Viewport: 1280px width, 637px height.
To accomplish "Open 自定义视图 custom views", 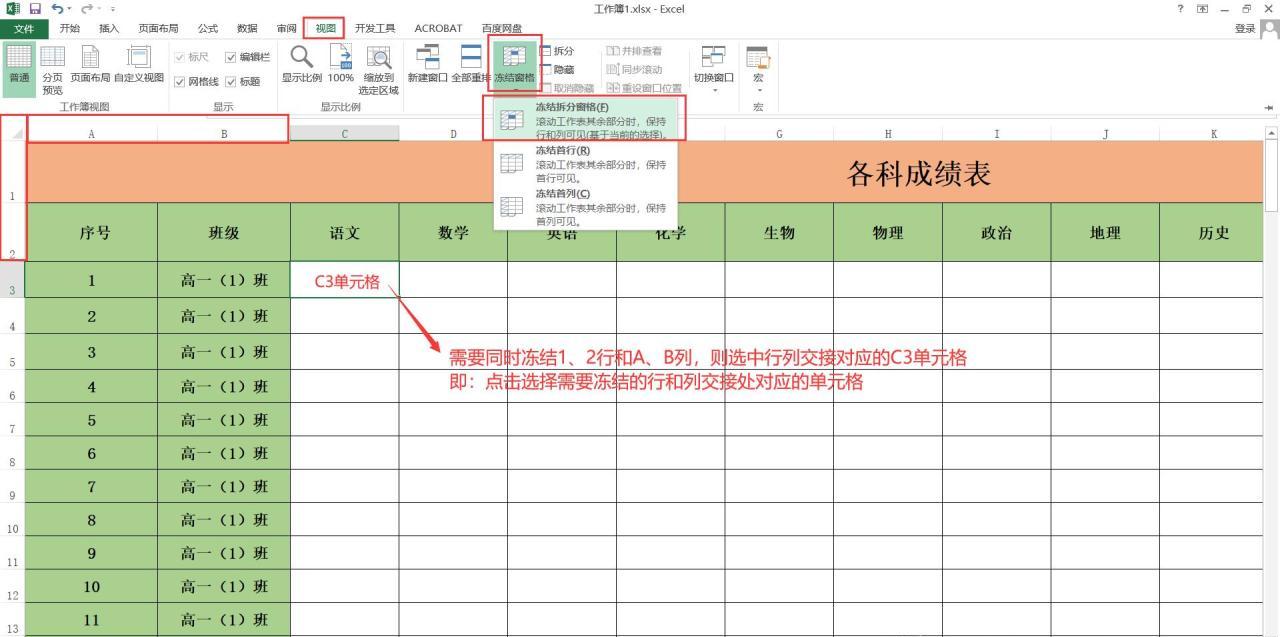I will tap(139, 65).
